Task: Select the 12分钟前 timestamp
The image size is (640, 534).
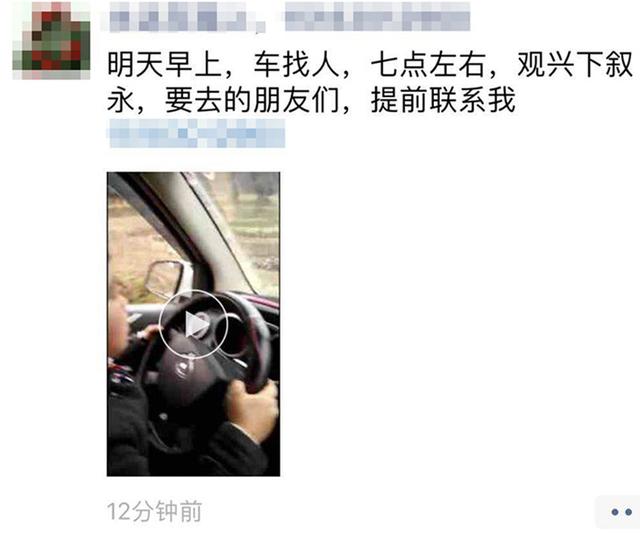Action: pyautogui.click(x=154, y=512)
